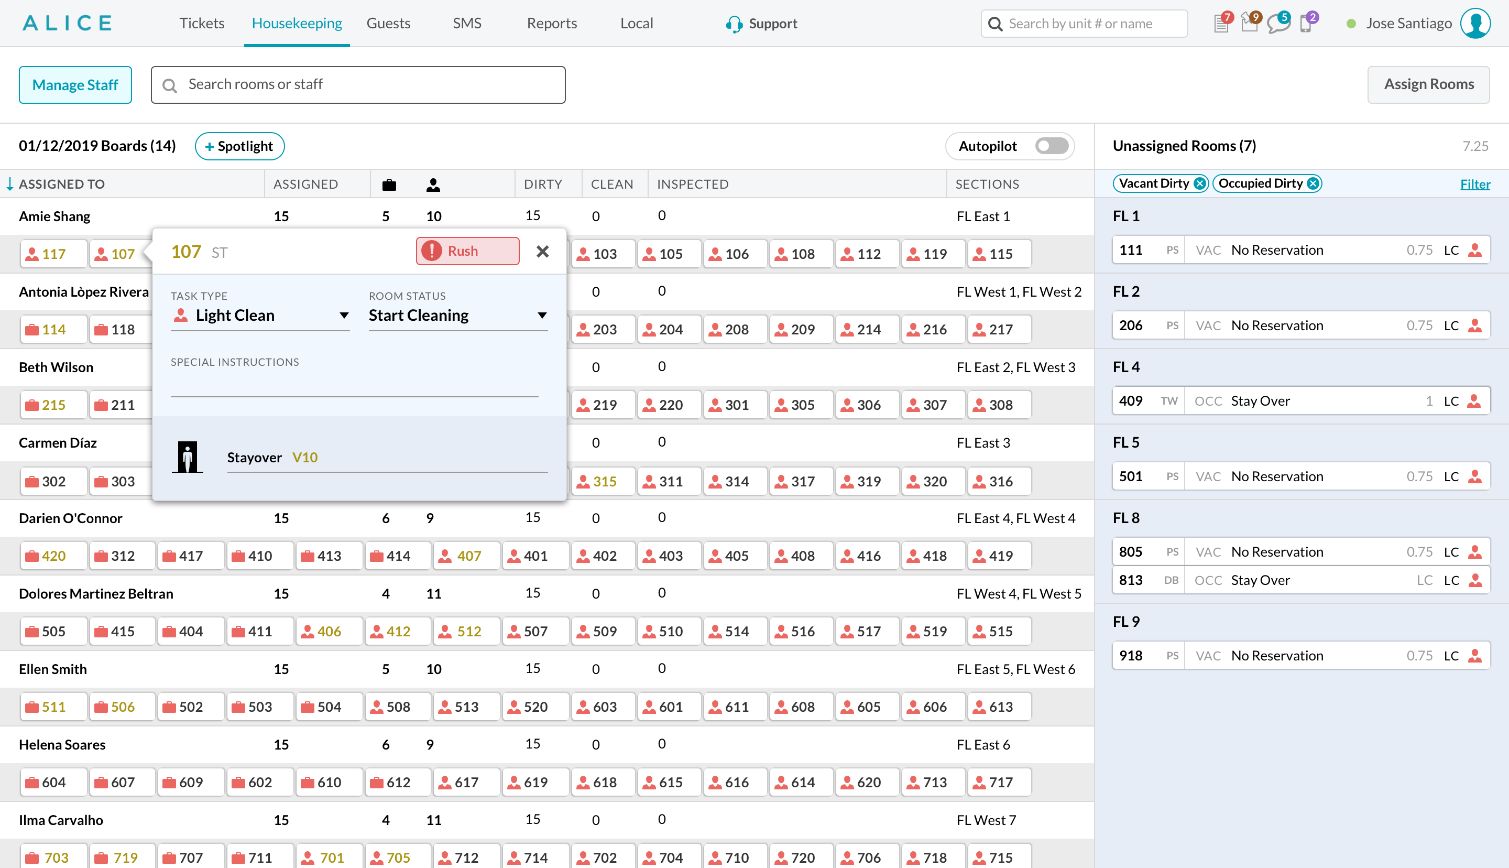Open Jose Santiago's profile avatar
The height and width of the screenshot is (868, 1509).
pos(1475,23)
